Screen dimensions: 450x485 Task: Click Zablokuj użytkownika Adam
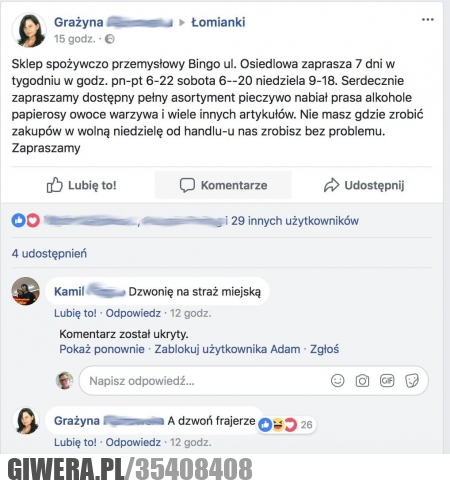click(x=227, y=349)
